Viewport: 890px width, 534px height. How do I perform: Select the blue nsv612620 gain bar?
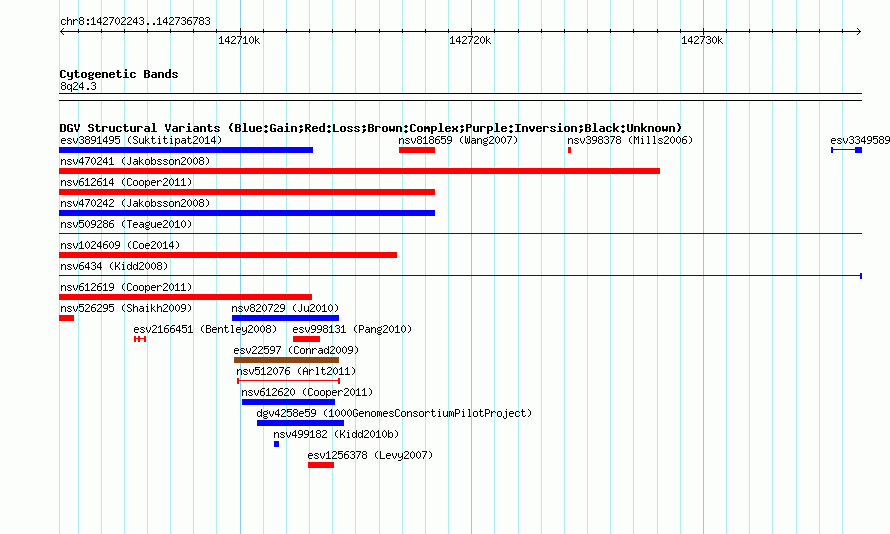[x=288, y=402]
